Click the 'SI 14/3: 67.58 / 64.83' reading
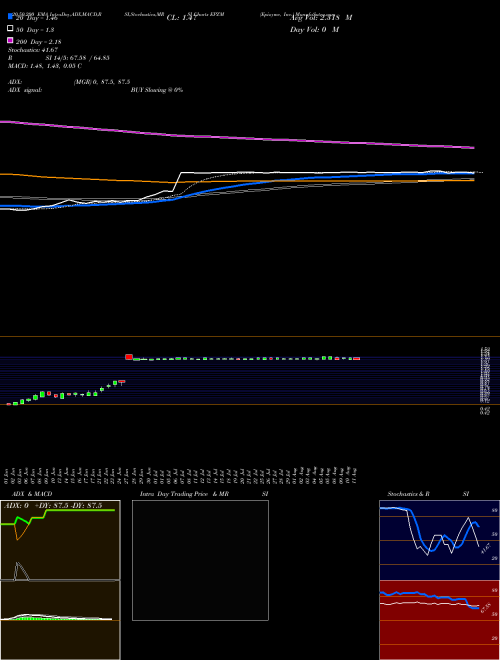The width and height of the screenshot is (500, 660). 78,58
